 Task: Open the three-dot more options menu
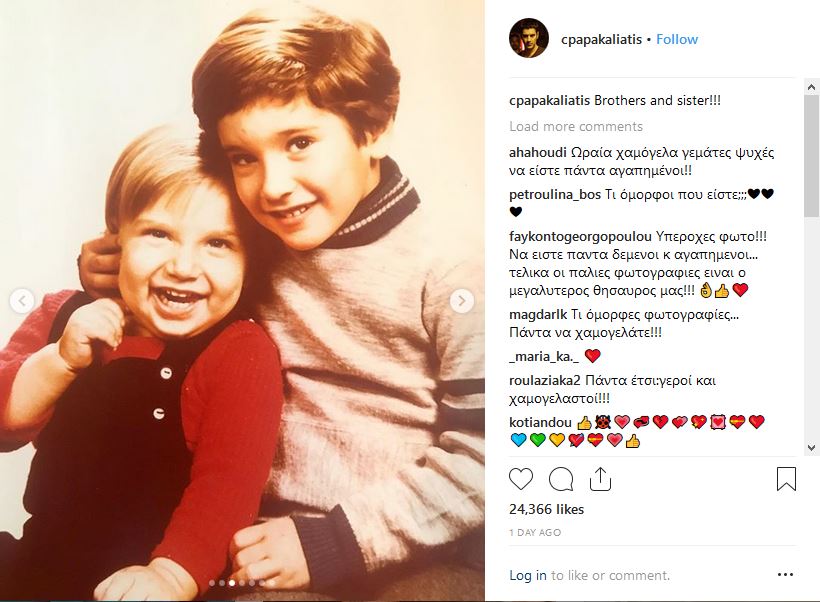click(785, 575)
